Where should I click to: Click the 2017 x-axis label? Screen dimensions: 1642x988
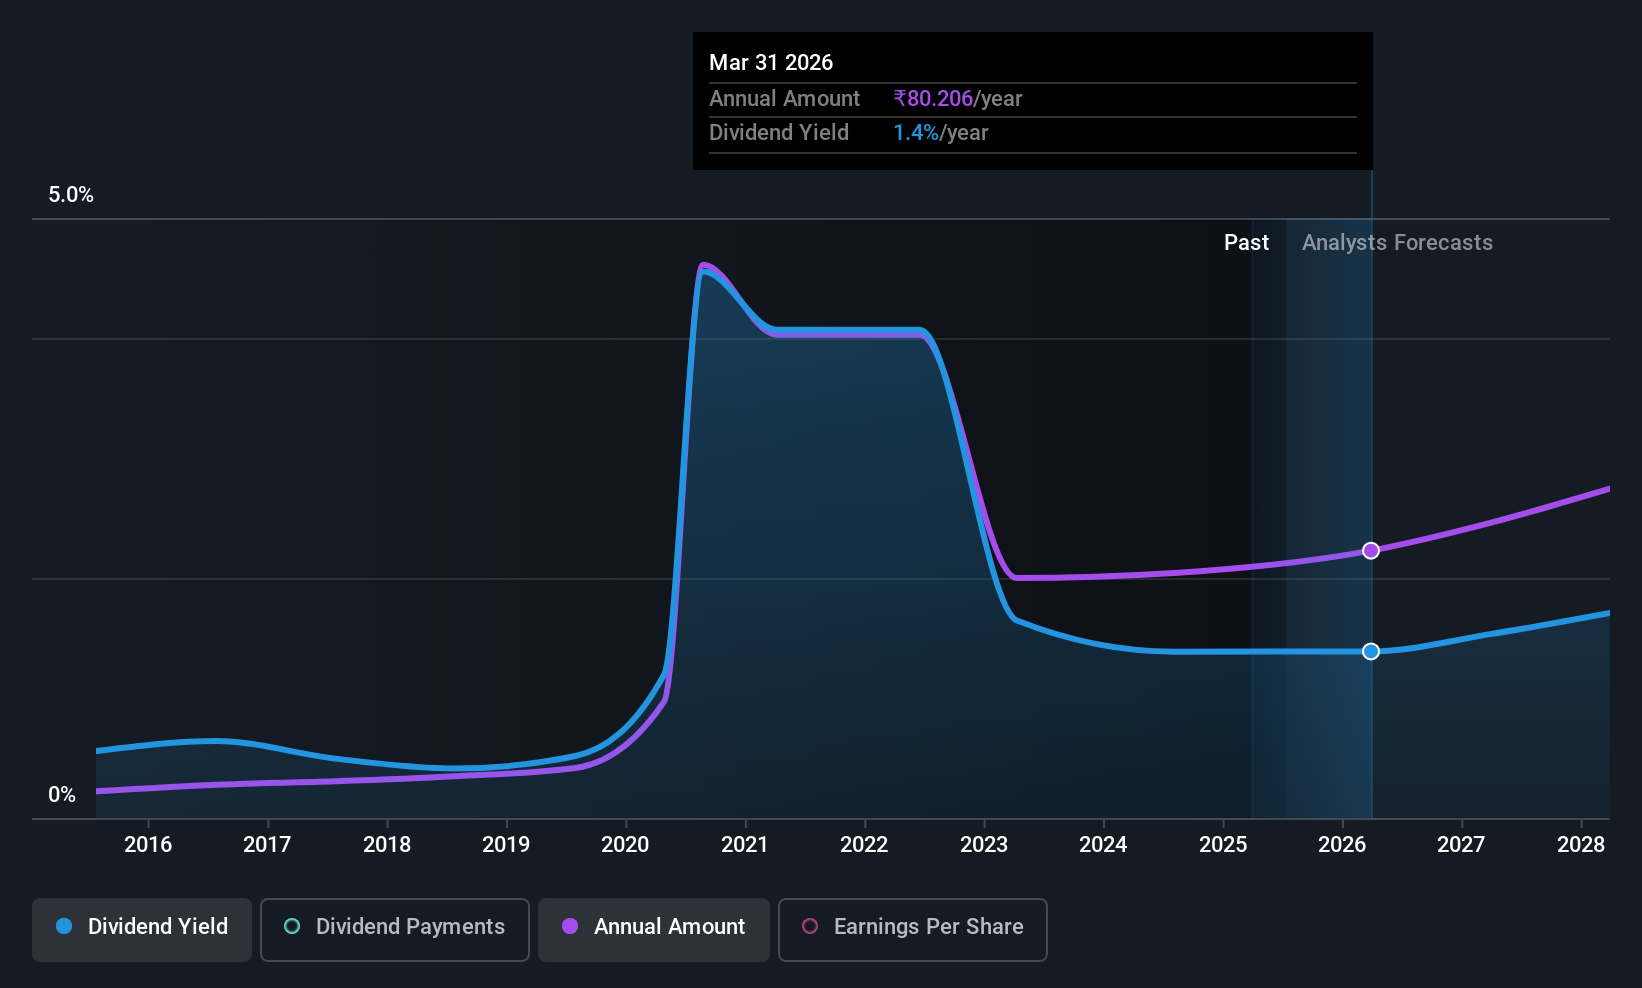267,845
